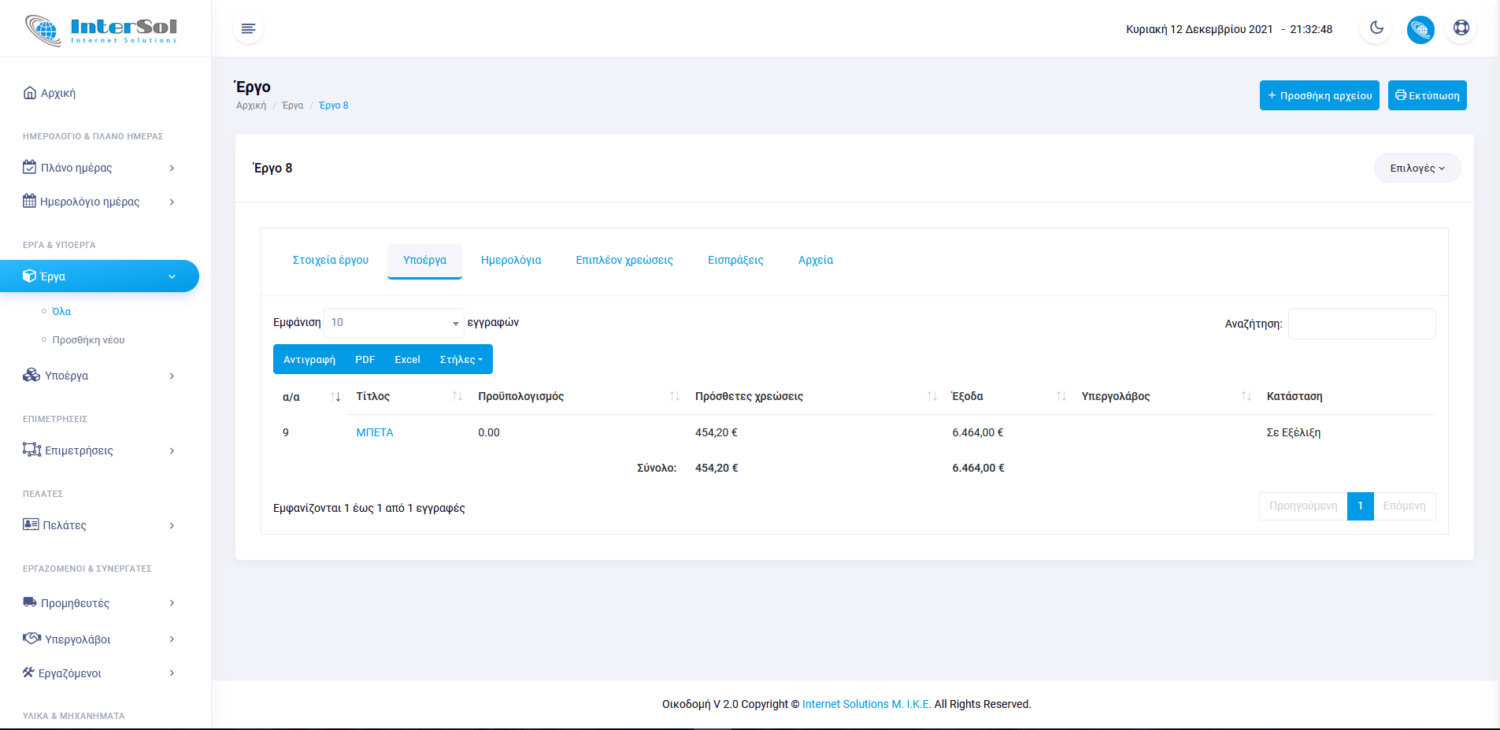1500x730 pixels.
Task: Click Προσθήκη αρχείου button
Action: pos(1319,95)
